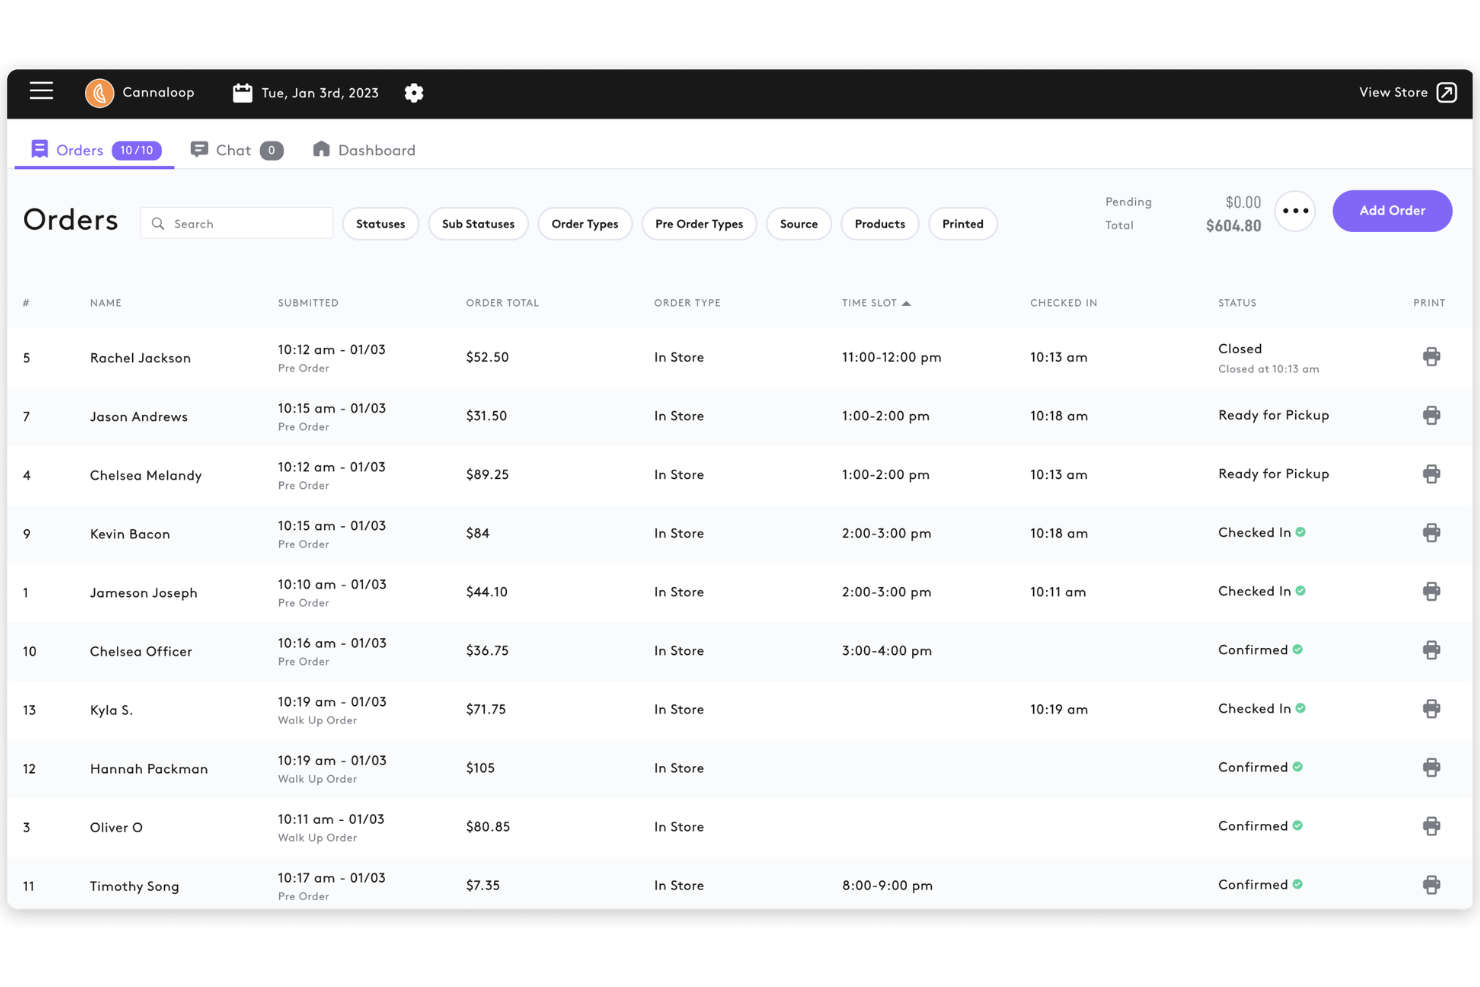The image size is (1480, 987).
Task: Click green check beside Kyla S.'s Checked In
Action: [x=1301, y=708]
